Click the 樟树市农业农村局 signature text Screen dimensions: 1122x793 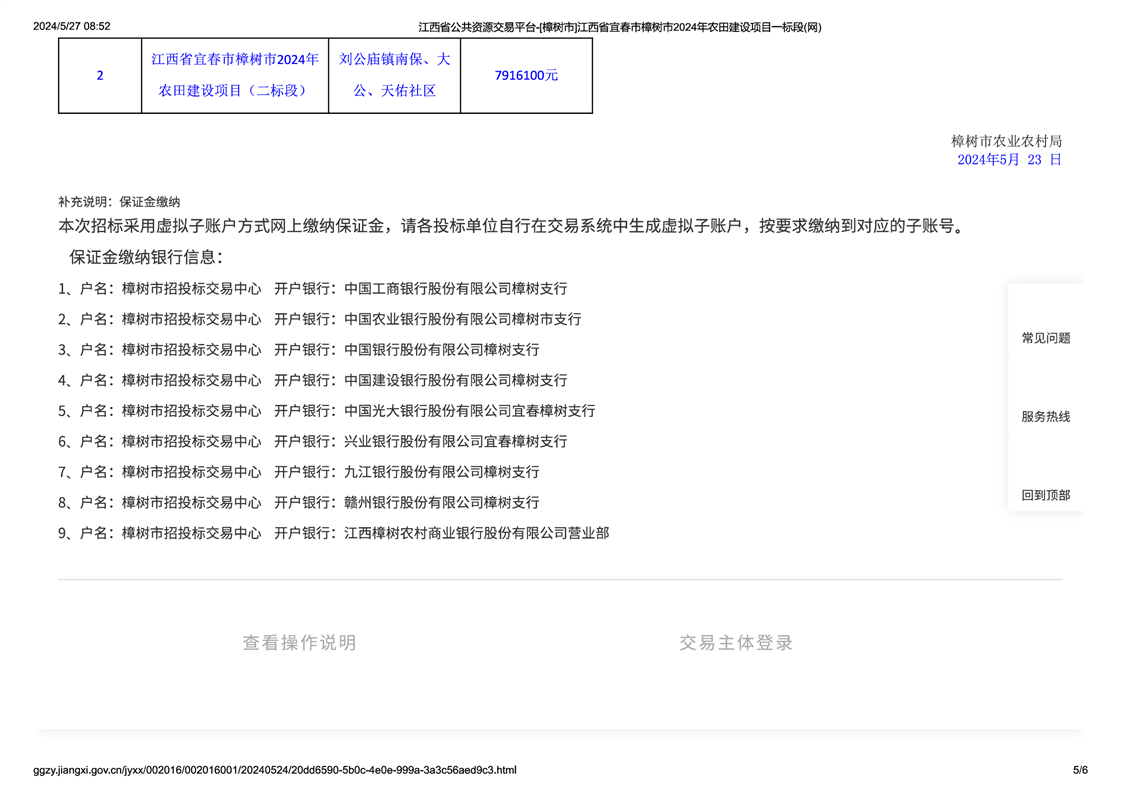click(1006, 141)
